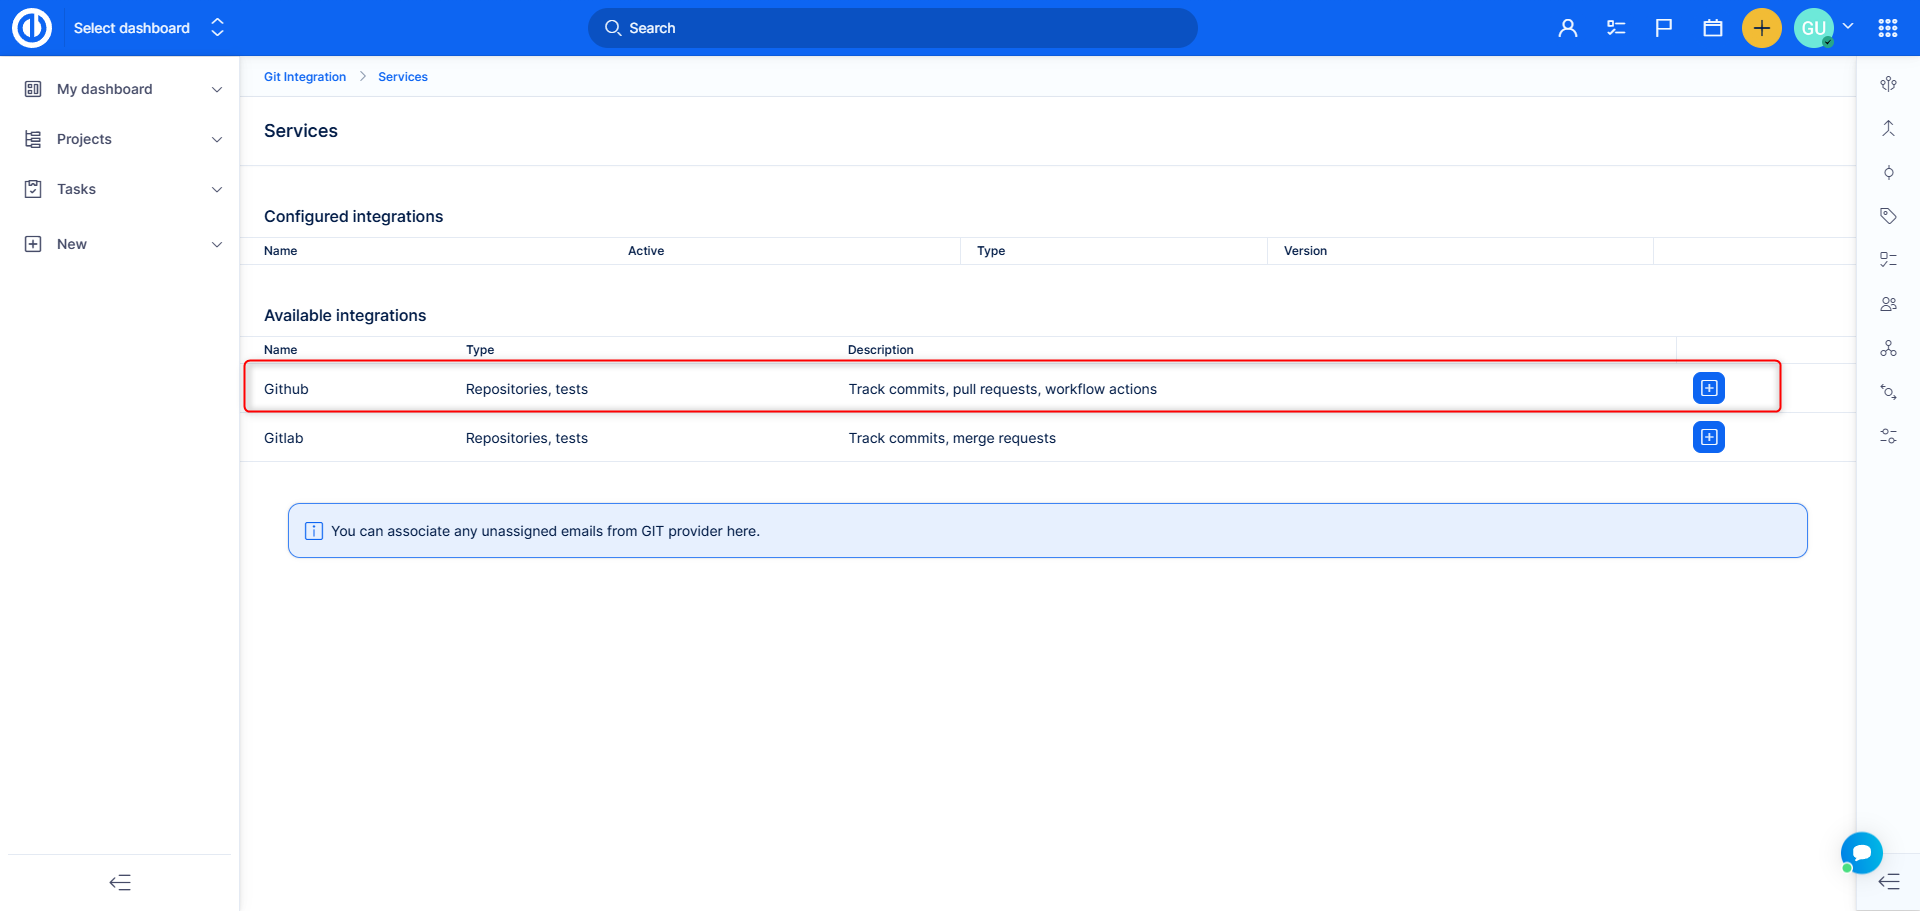Click the Search input field
Viewport: 1920px width, 911px height.
coord(892,28)
